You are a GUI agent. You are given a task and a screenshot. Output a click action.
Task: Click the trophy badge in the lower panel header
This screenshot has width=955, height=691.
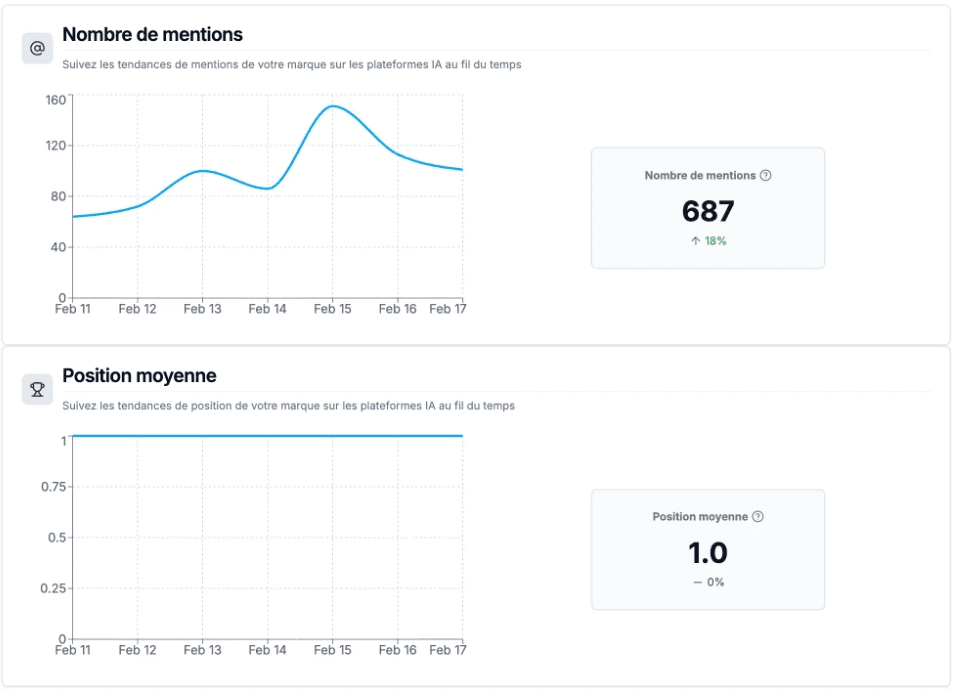tap(37, 389)
